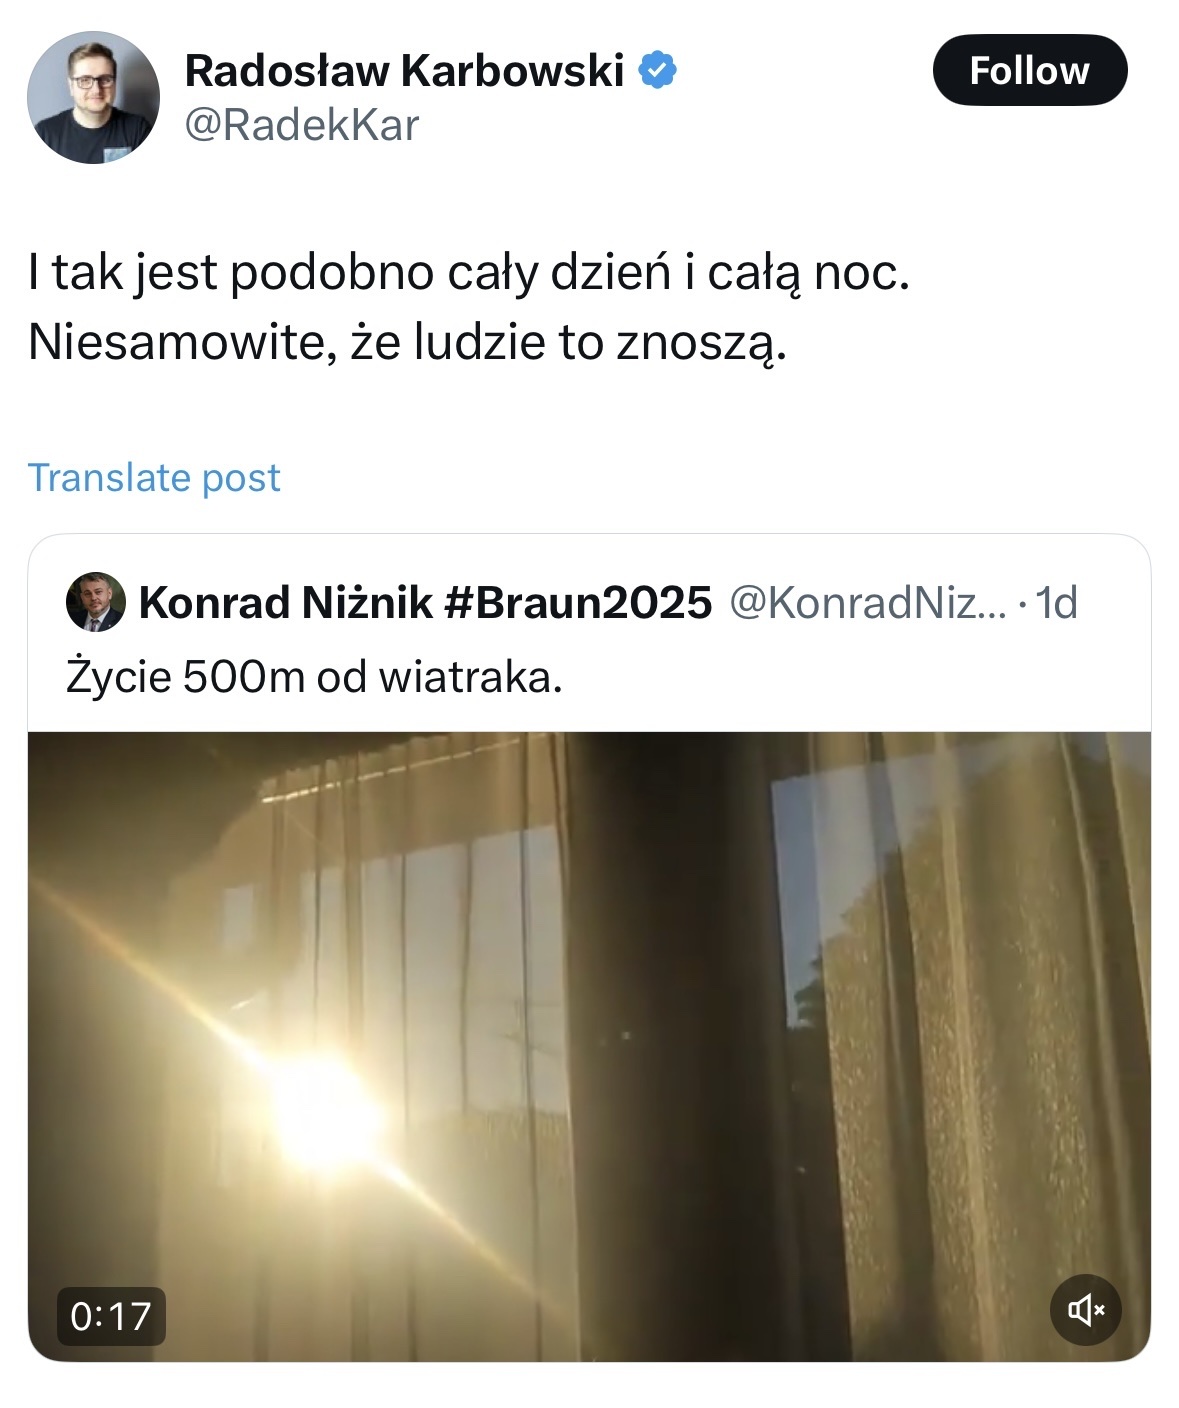The image size is (1179, 1408).
Task: Open the quoted text "Życie 500m od wiatraka."
Action: pyautogui.click(x=314, y=677)
